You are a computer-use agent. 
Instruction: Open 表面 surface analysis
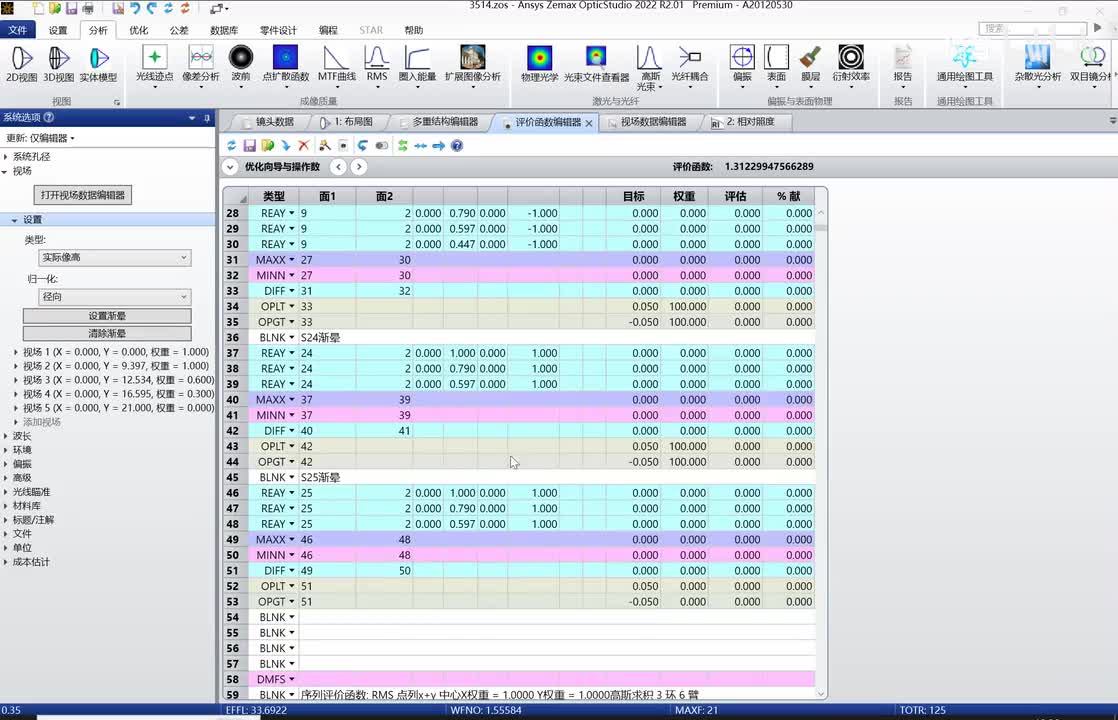[x=776, y=66]
